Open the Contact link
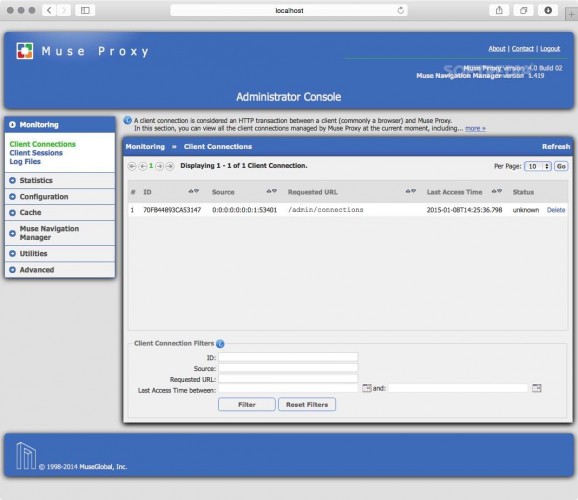The height and width of the screenshot is (500, 578). (x=523, y=49)
